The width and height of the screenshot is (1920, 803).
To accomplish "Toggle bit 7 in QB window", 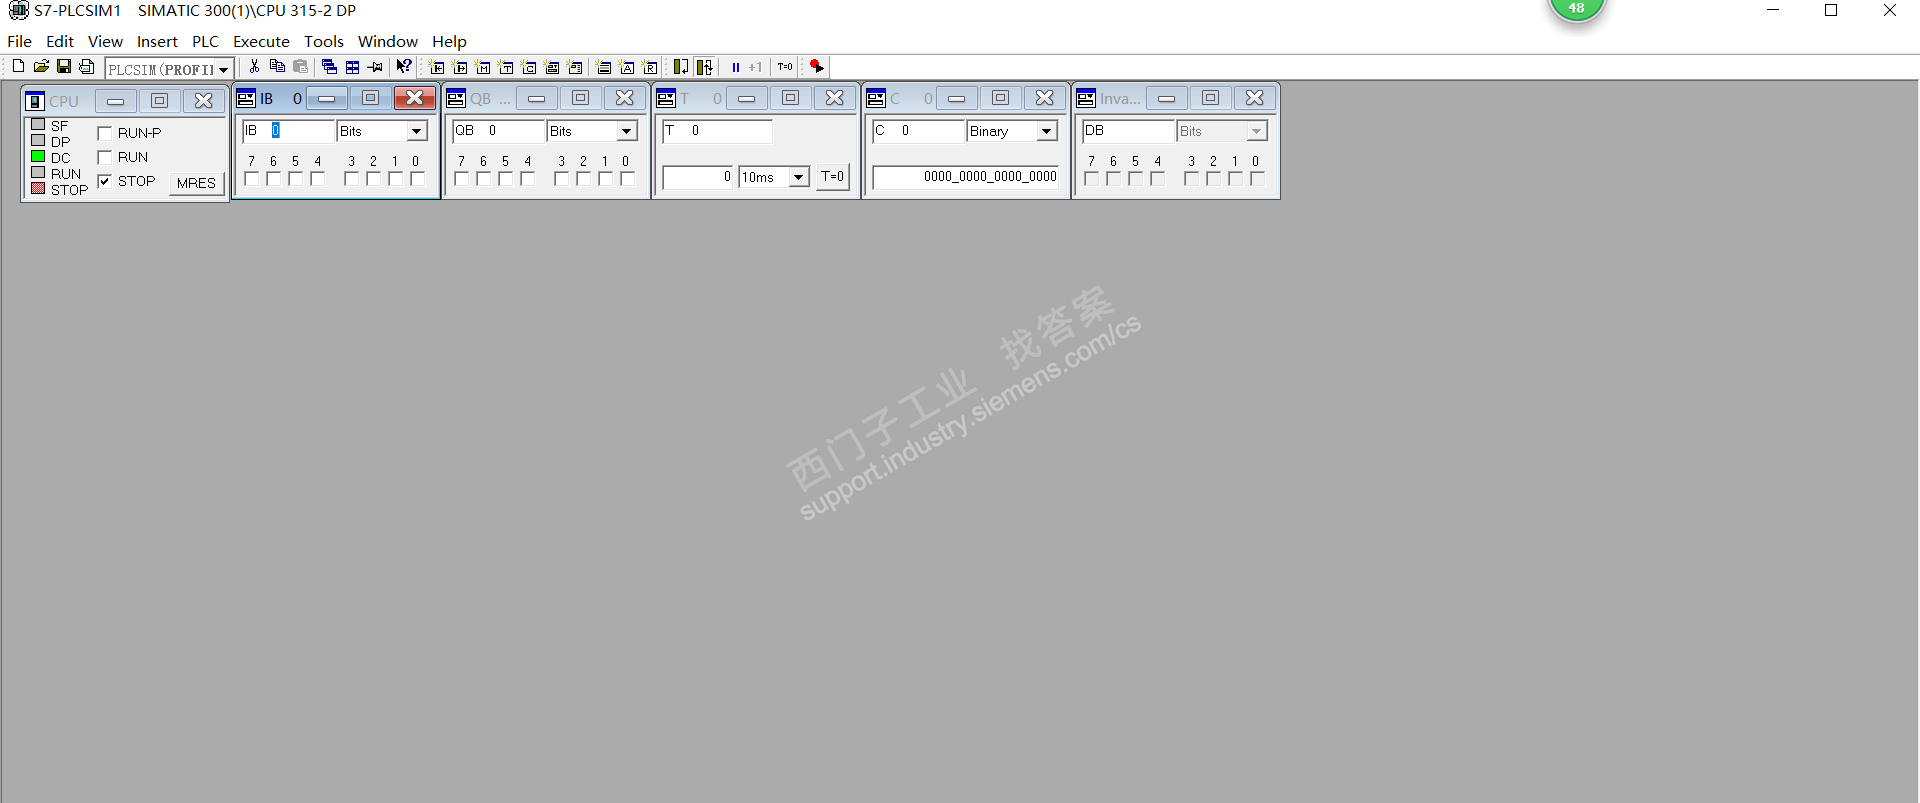I will point(461,179).
